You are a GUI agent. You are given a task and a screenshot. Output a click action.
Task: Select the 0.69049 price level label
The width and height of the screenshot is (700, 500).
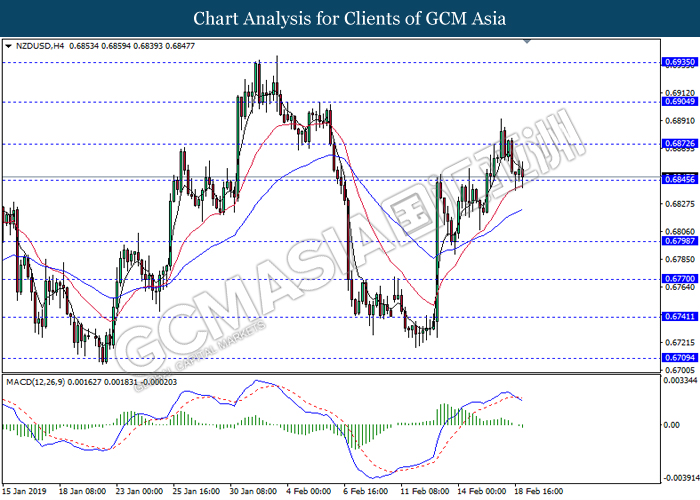click(x=679, y=101)
